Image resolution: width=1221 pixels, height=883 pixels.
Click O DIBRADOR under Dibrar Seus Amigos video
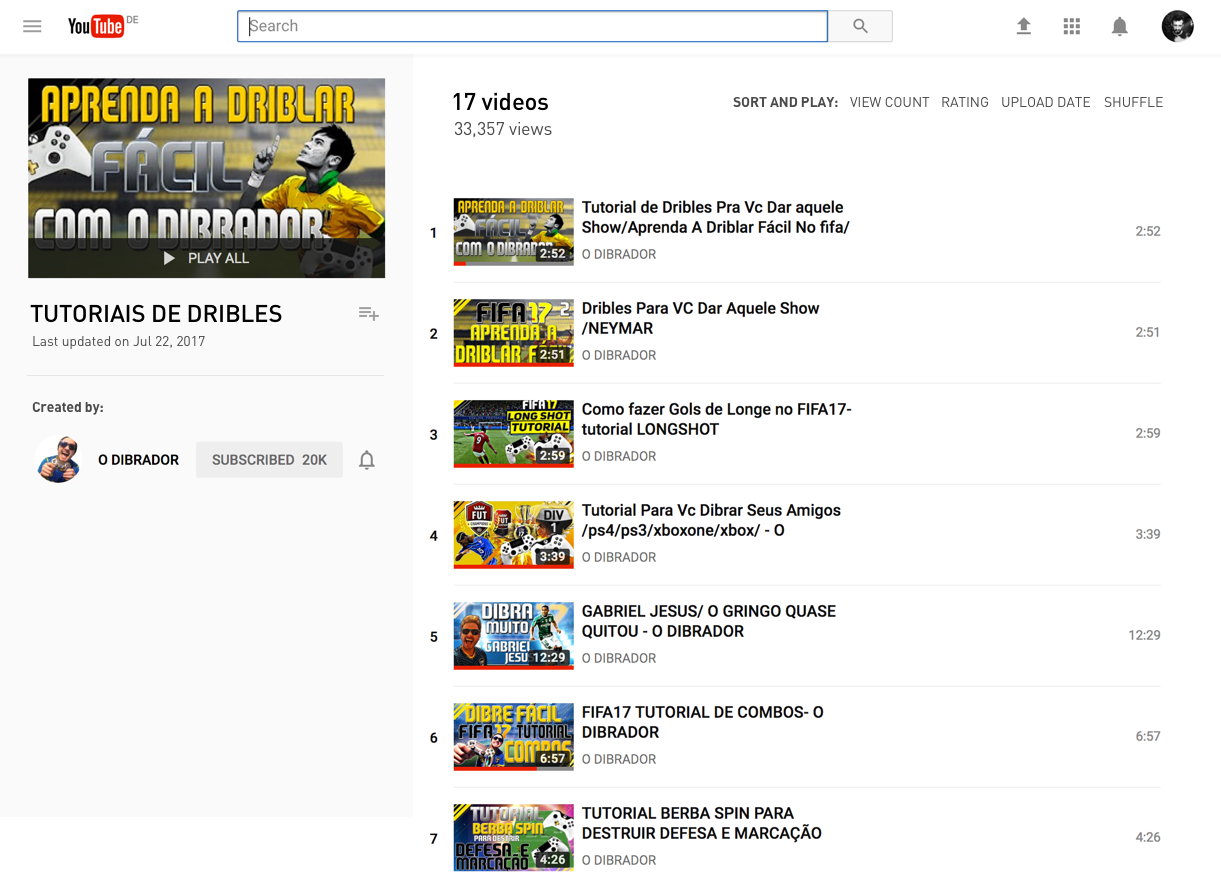click(619, 557)
